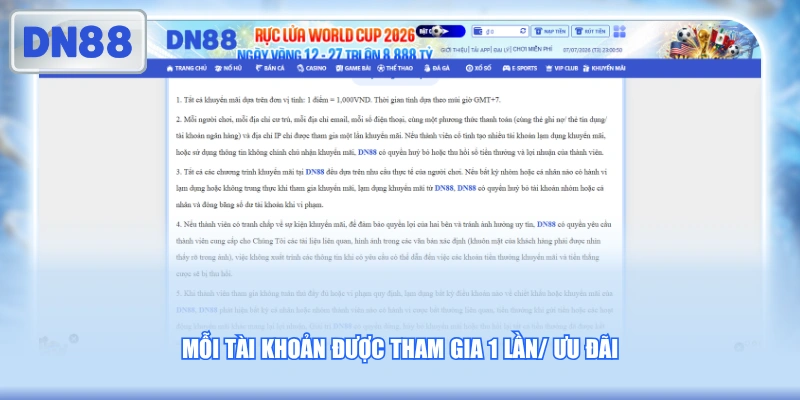Image resolution: width=800 pixels, height=400 pixels.
Task: Open the THỂ THAO menu
Action: point(394,68)
